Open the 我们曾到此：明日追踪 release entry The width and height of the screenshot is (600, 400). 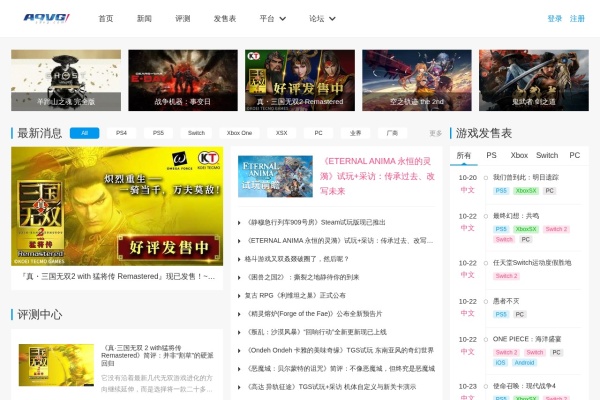tap(526, 178)
